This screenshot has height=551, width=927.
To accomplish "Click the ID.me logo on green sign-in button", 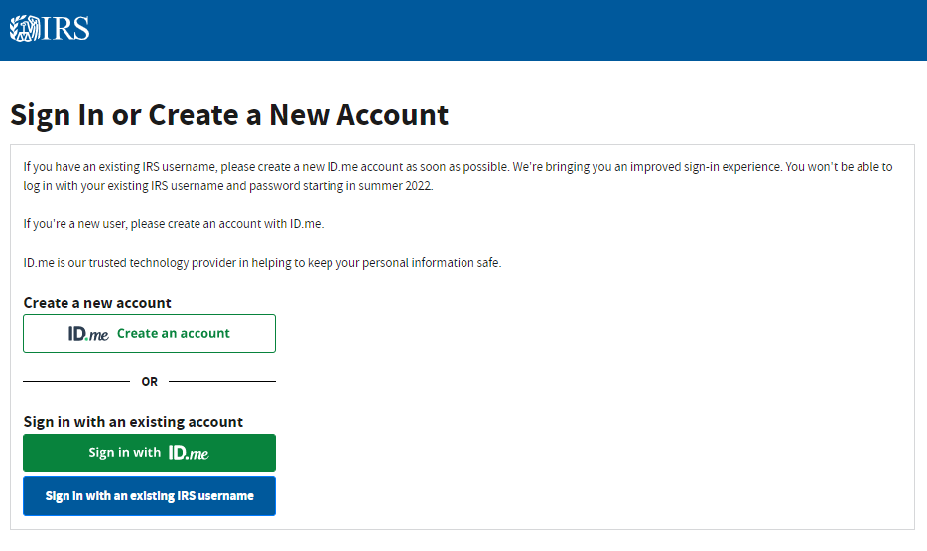I will pos(188,453).
